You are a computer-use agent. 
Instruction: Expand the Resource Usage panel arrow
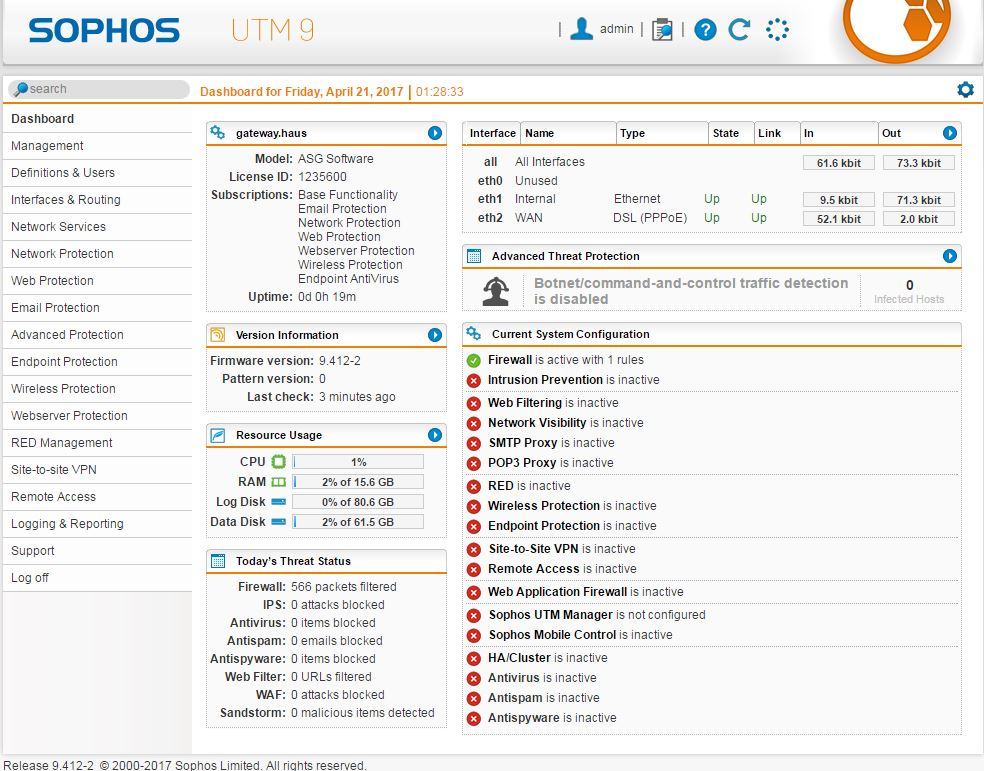(435, 435)
